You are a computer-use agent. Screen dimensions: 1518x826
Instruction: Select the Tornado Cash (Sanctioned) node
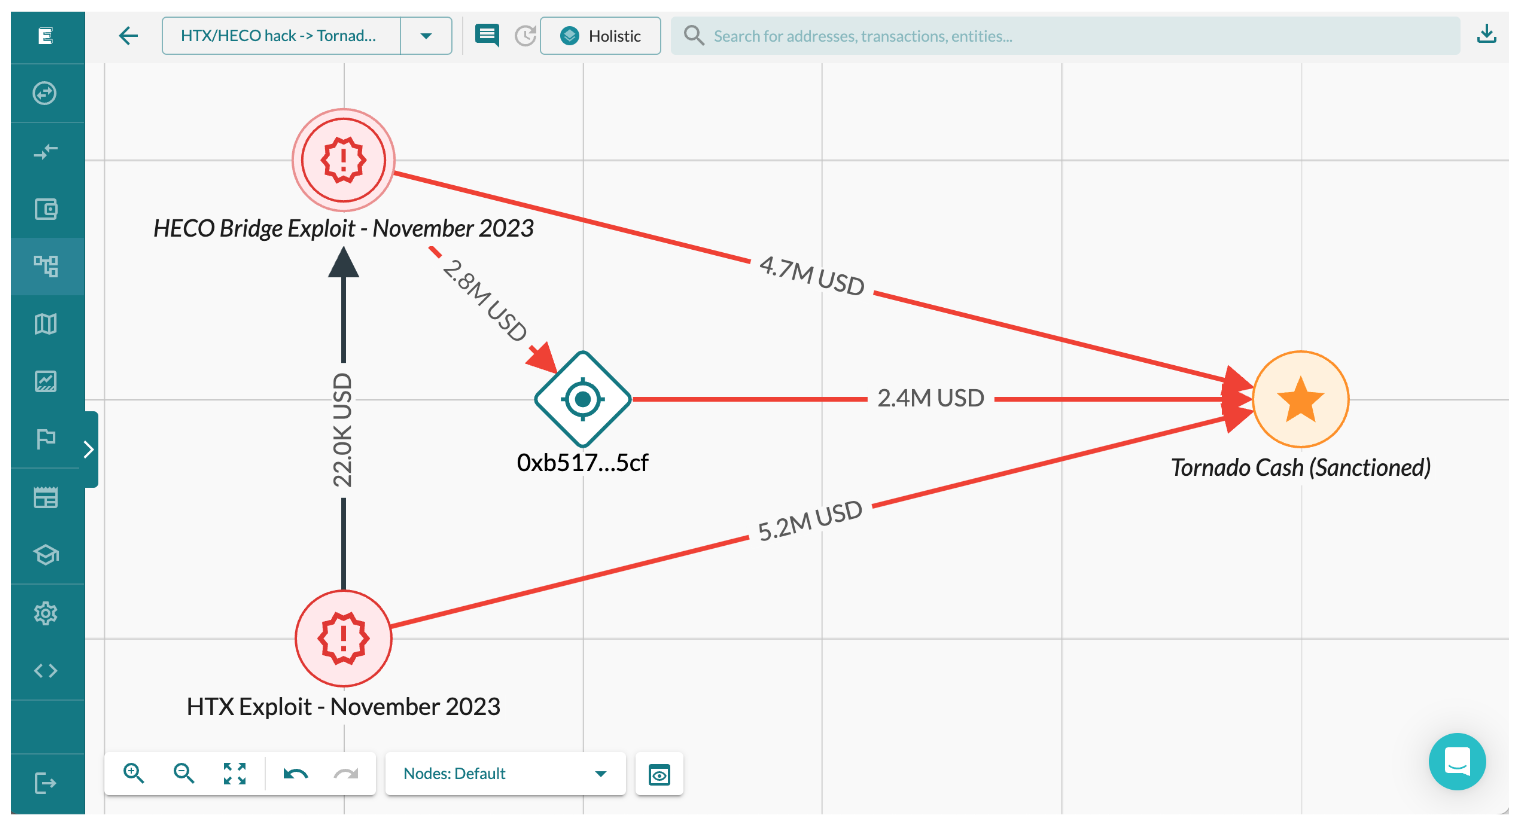point(1300,399)
